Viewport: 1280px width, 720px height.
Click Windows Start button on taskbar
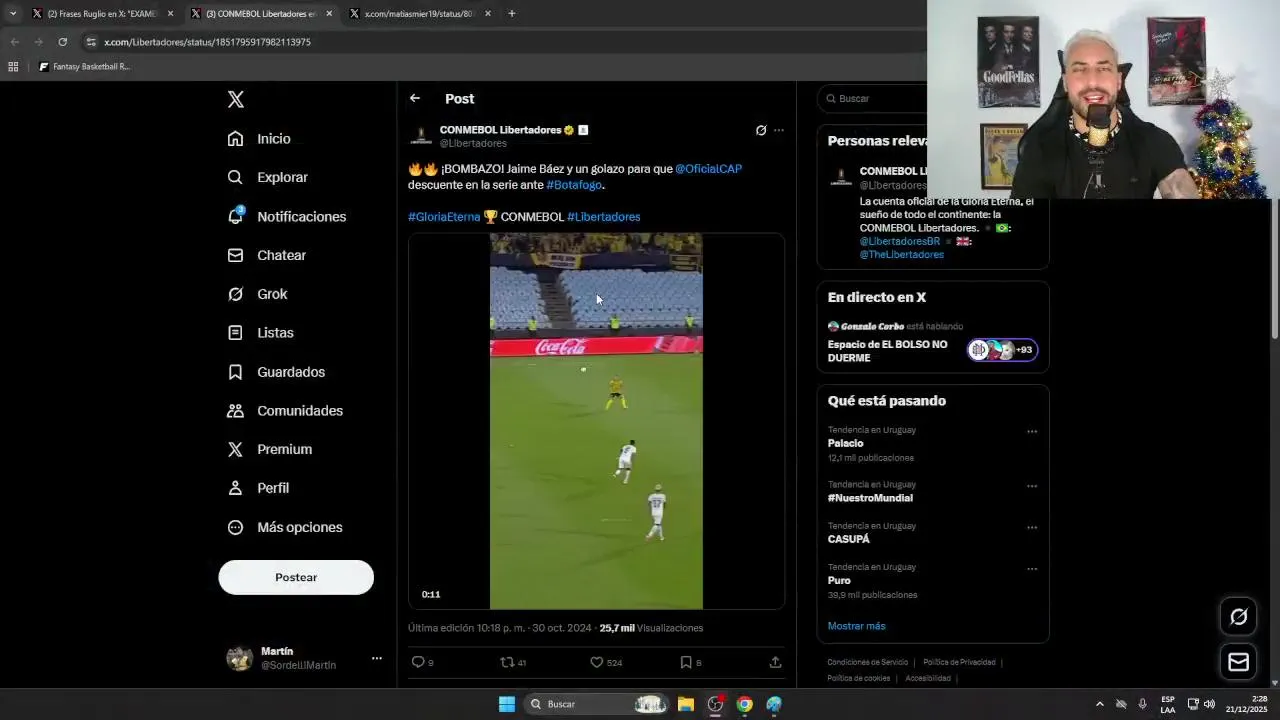pyautogui.click(x=507, y=704)
